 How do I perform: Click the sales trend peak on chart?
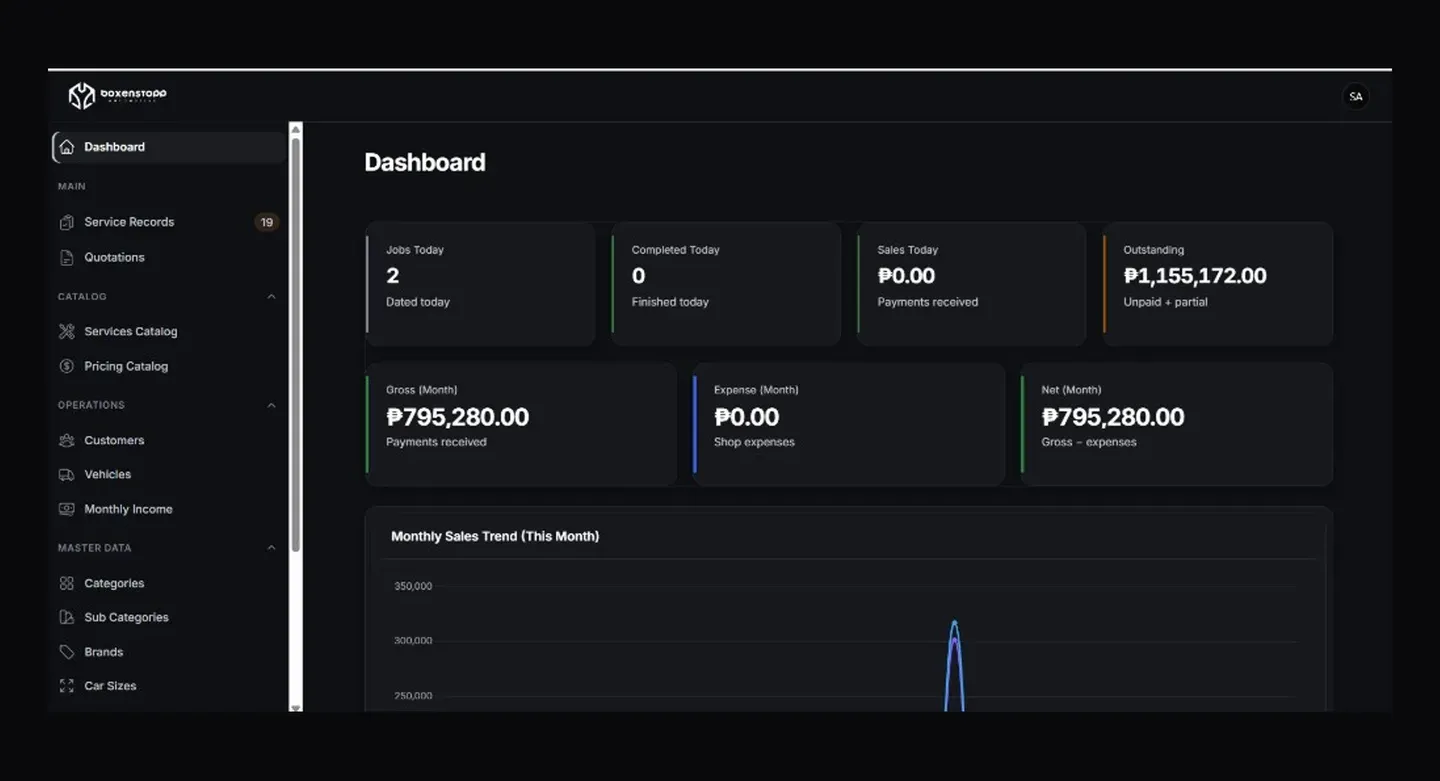tap(954, 623)
